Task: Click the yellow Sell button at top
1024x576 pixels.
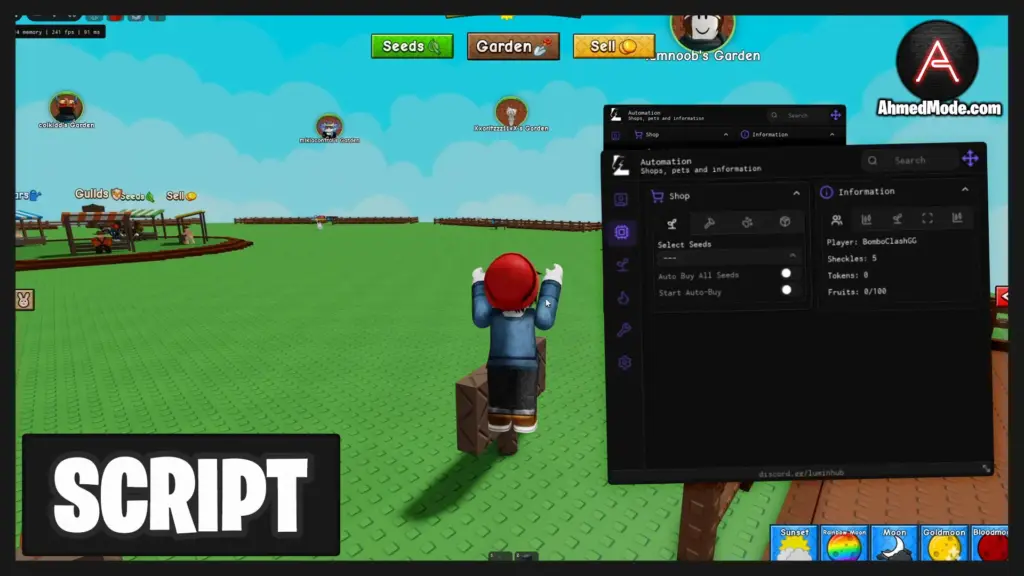Action: click(614, 46)
